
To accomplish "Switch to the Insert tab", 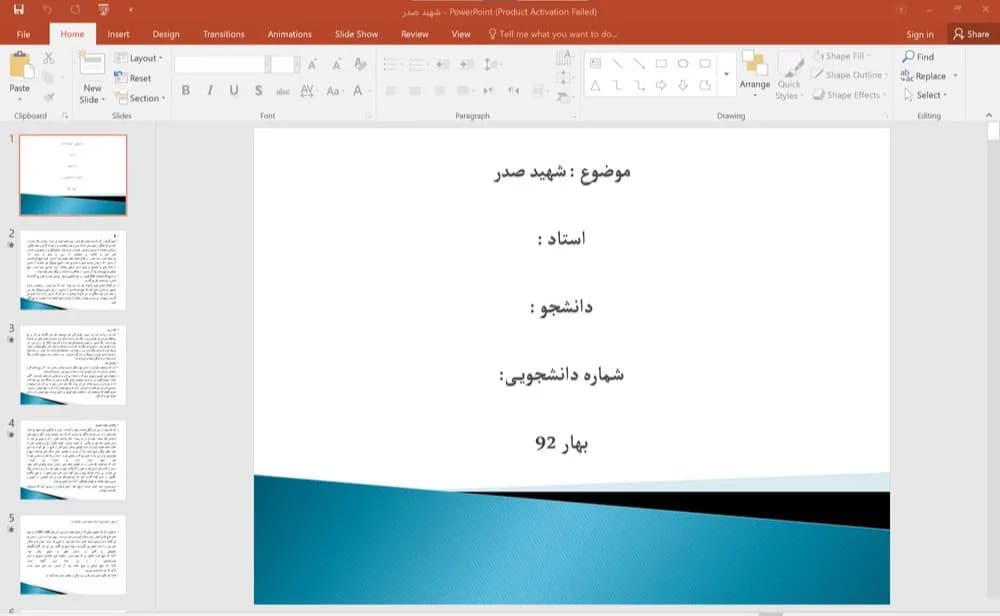I will [x=118, y=34].
